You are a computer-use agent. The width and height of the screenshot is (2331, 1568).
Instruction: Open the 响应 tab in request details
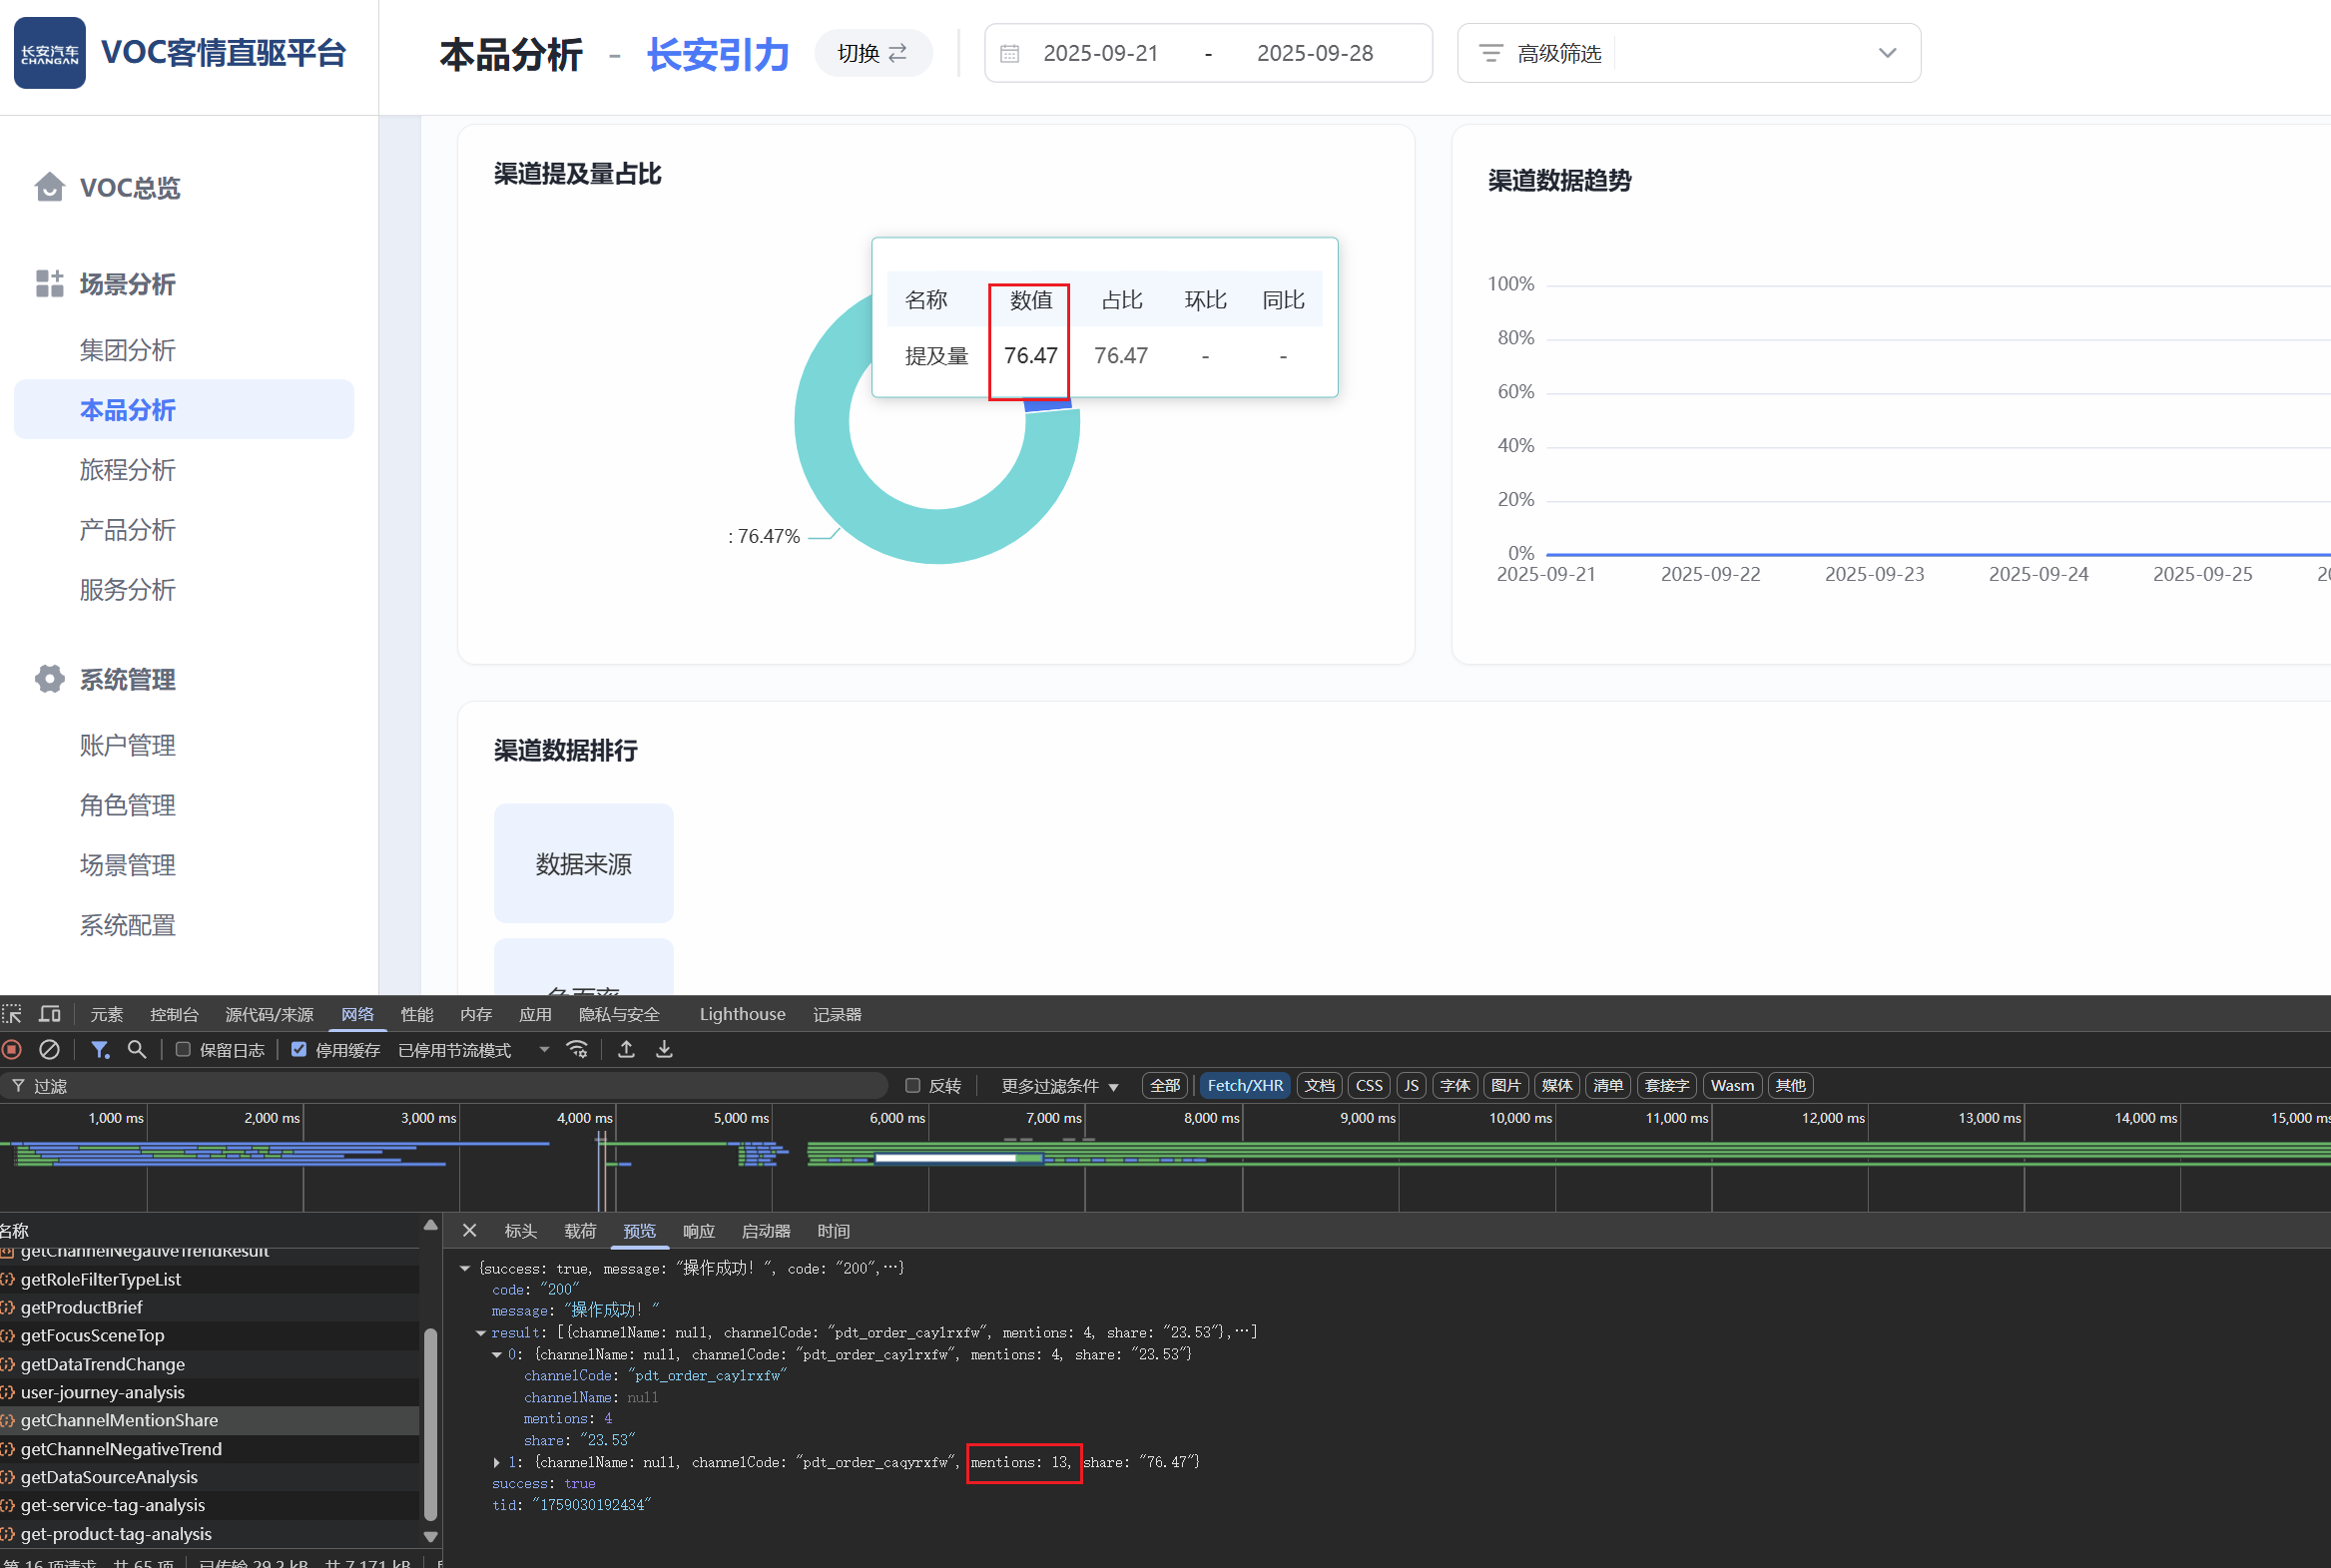(x=698, y=1231)
